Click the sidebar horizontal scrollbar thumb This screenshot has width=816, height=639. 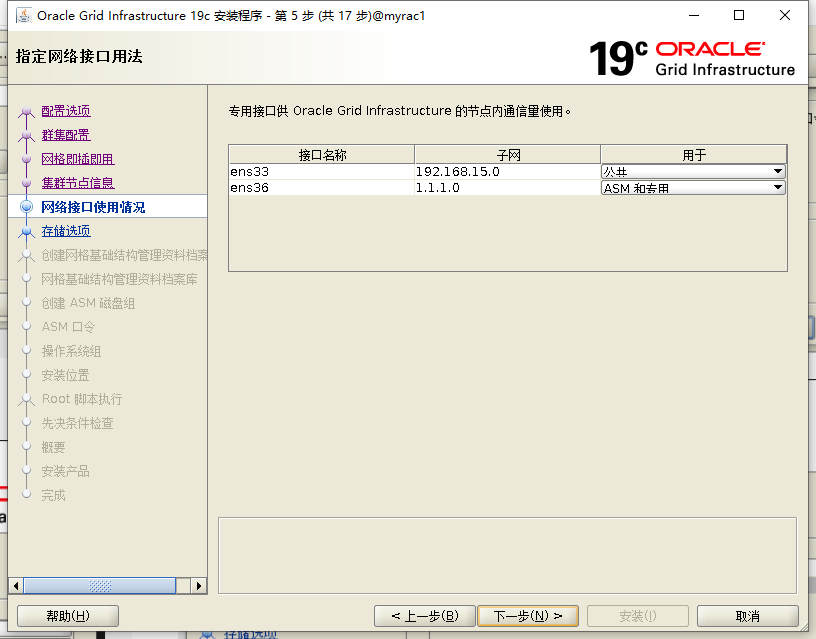tap(100, 586)
